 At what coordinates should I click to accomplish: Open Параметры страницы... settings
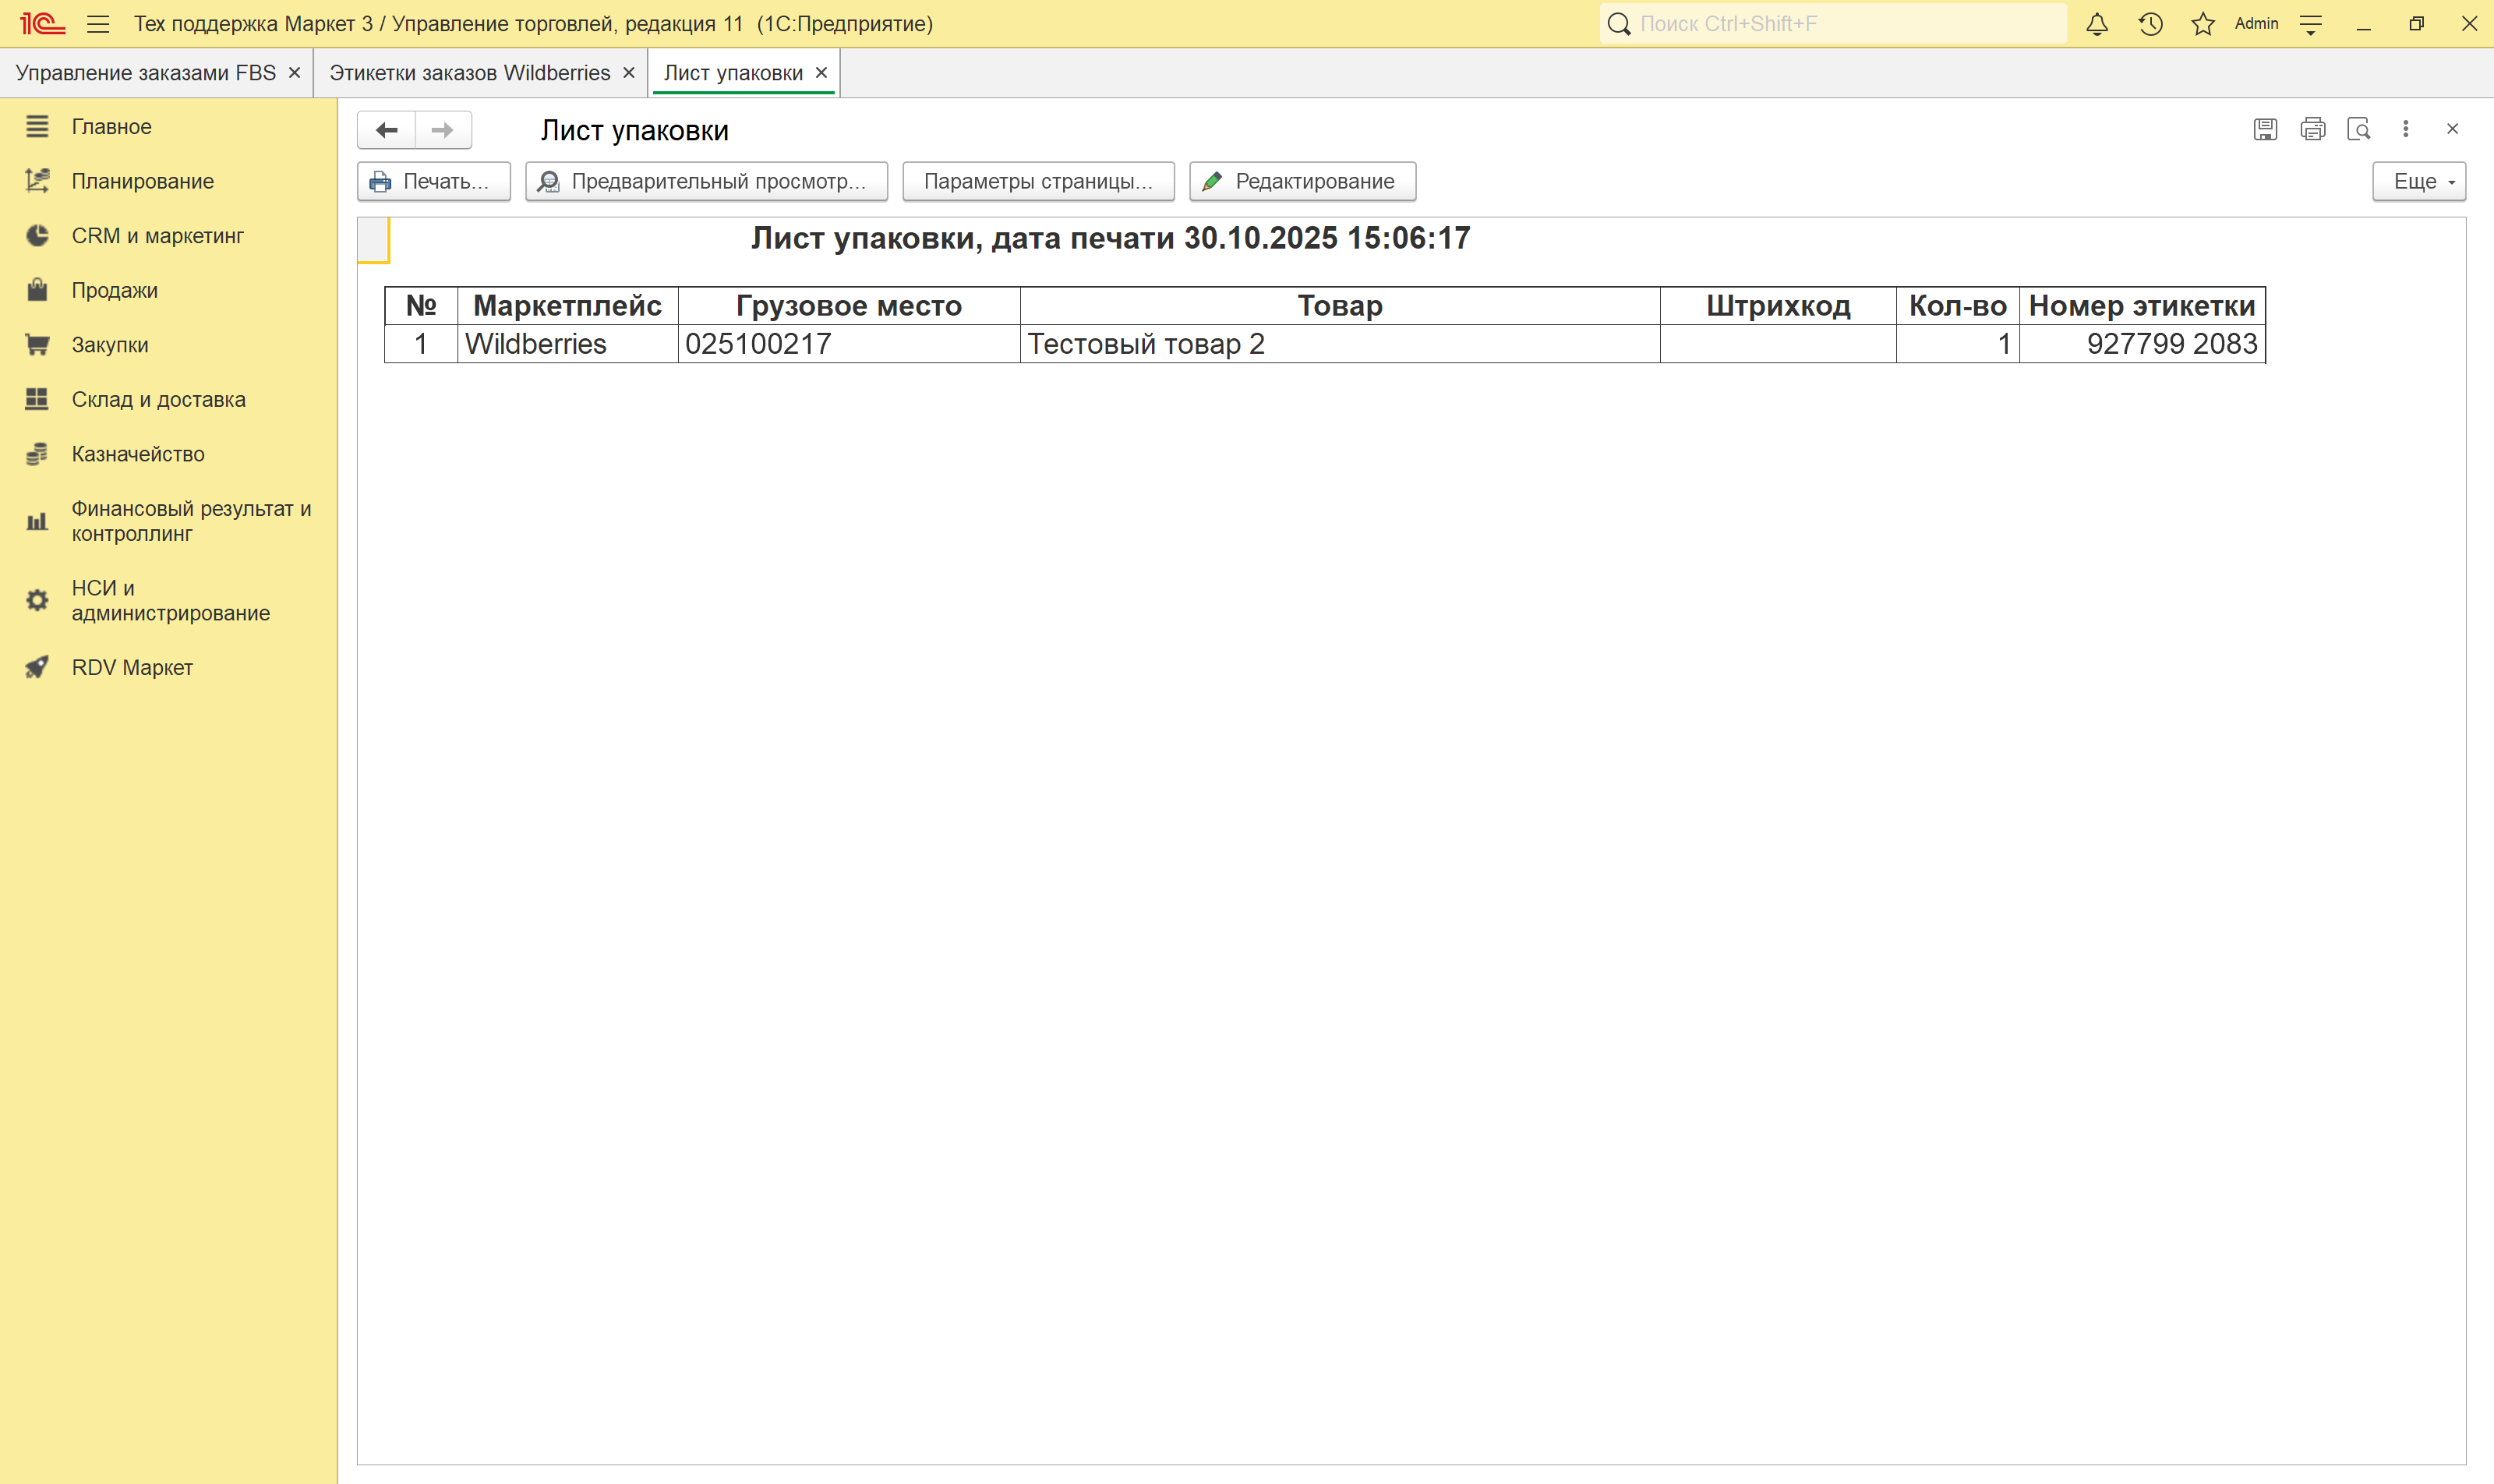(1038, 181)
